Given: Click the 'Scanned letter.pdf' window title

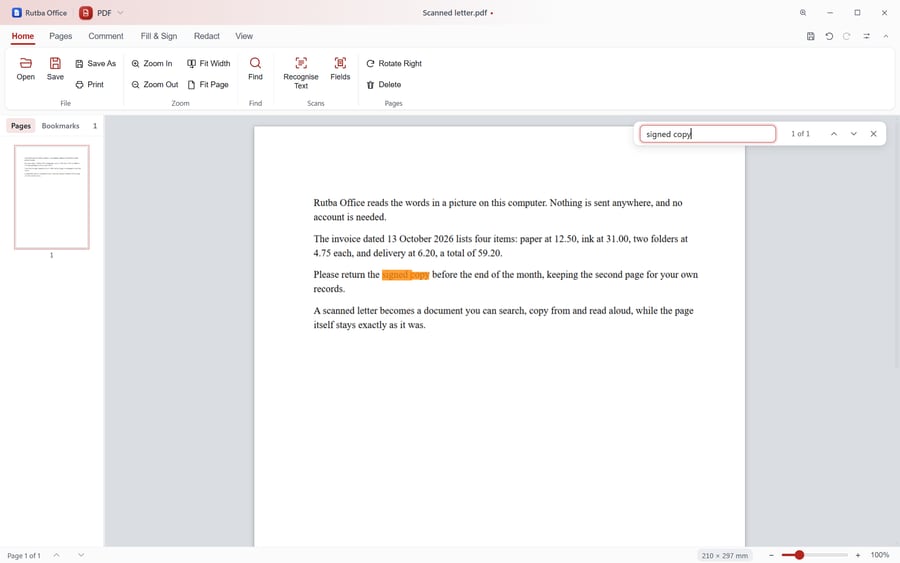Looking at the screenshot, I should pos(455,13).
